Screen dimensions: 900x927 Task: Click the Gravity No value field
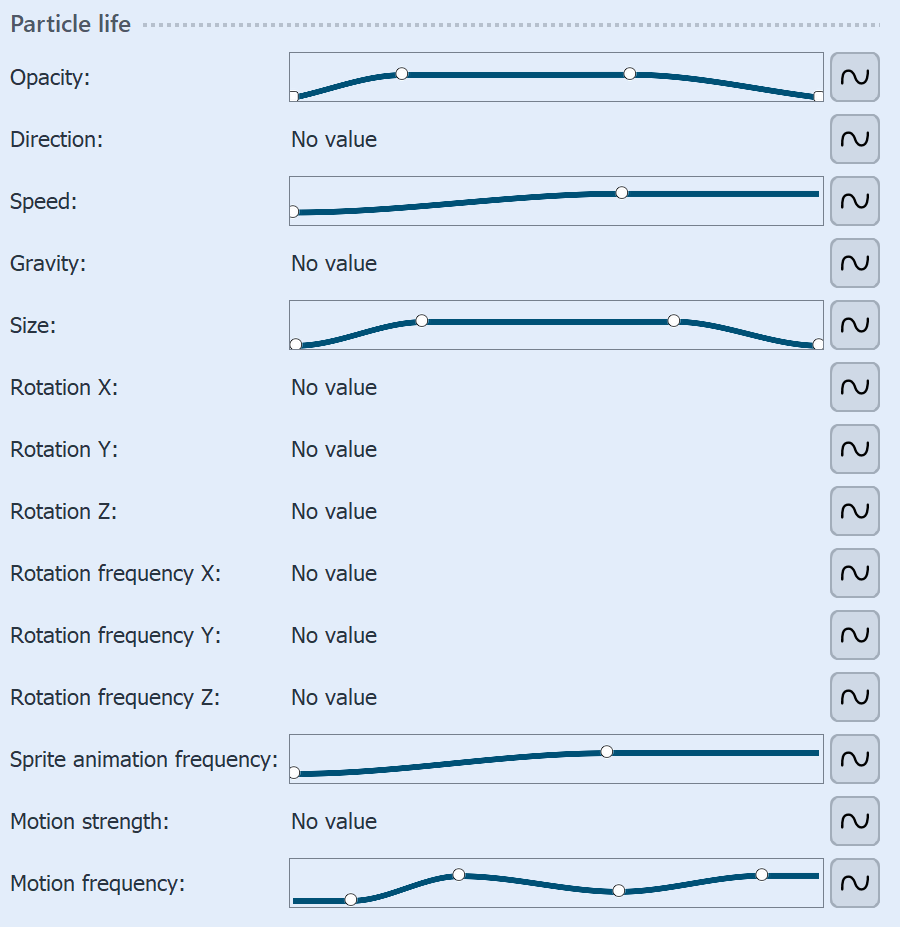pyautogui.click(x=333, y=263)
